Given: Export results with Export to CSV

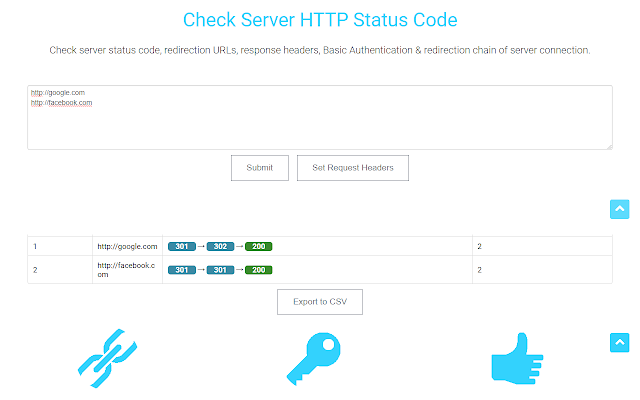Looking at the screenshot, I should (320, 302).
